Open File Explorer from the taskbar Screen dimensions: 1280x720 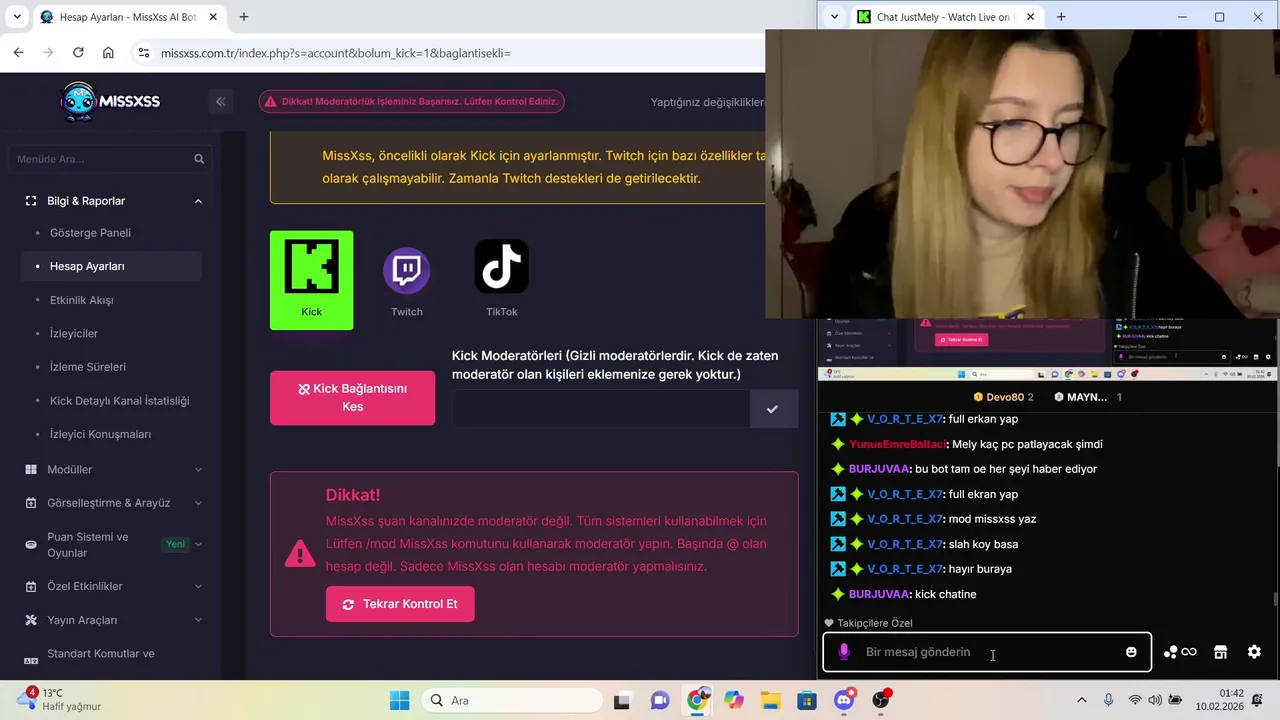(x=770, y=700)
